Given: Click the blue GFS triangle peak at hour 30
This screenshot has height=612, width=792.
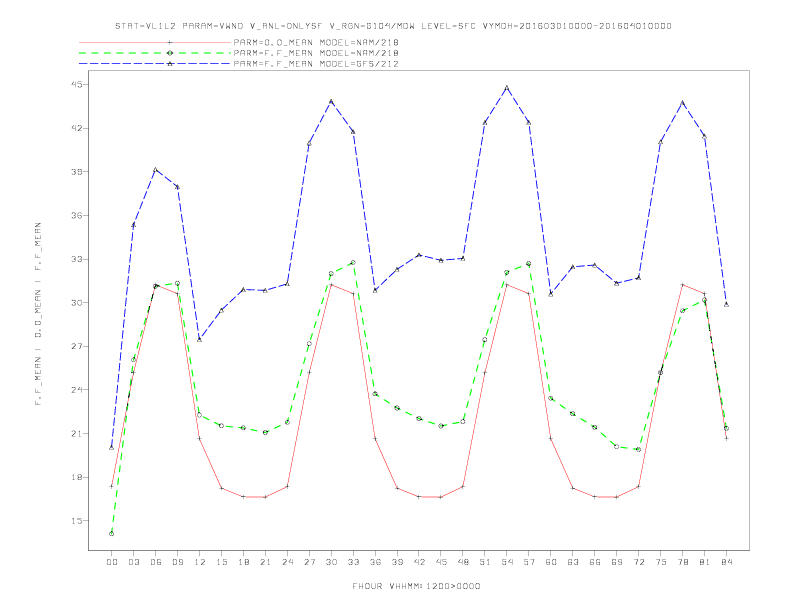Looking at the screenshot, I should click(x=331, y=101).
